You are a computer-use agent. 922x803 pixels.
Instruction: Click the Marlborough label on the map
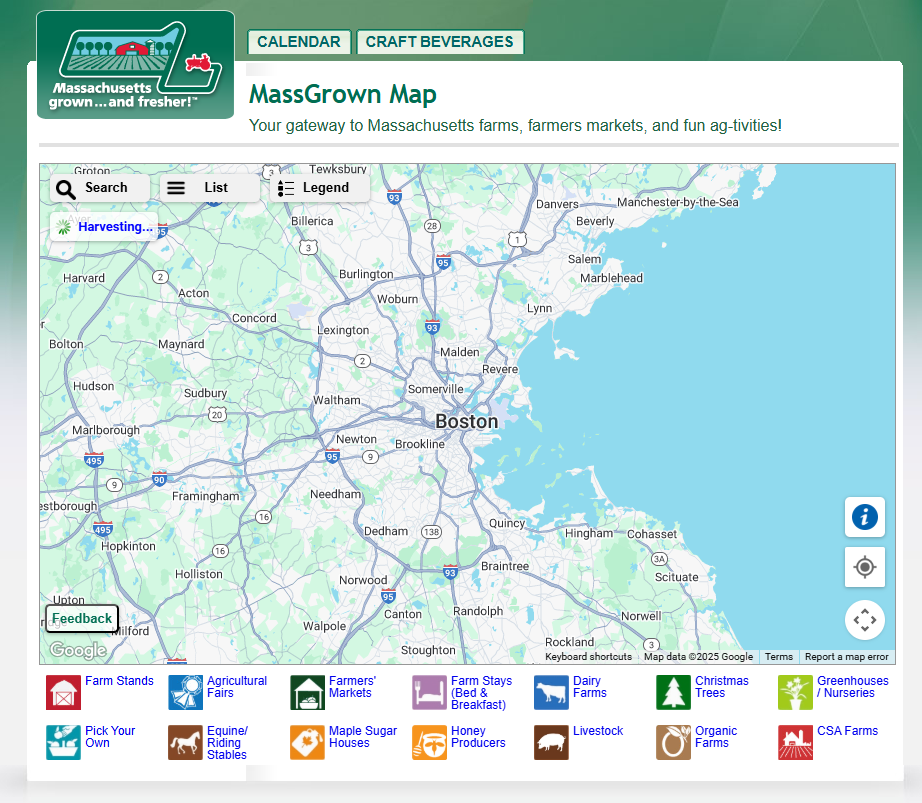coord(106,430)
